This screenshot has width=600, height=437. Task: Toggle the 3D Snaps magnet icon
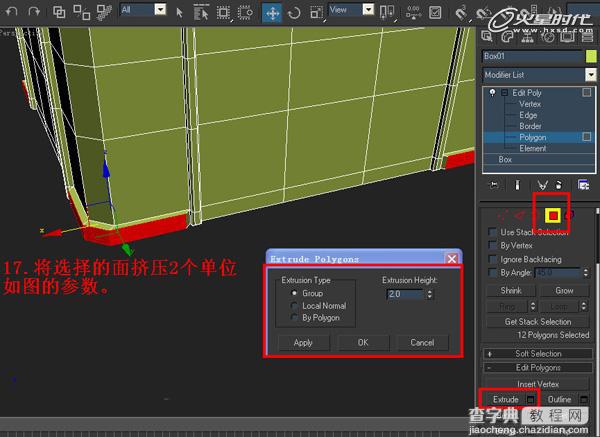[x=461, y=13]
